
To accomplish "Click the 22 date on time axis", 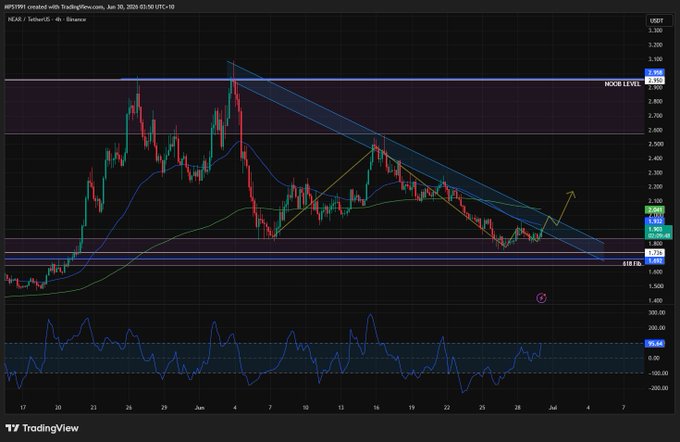I will pyautogui.click(x=447, y=408).
